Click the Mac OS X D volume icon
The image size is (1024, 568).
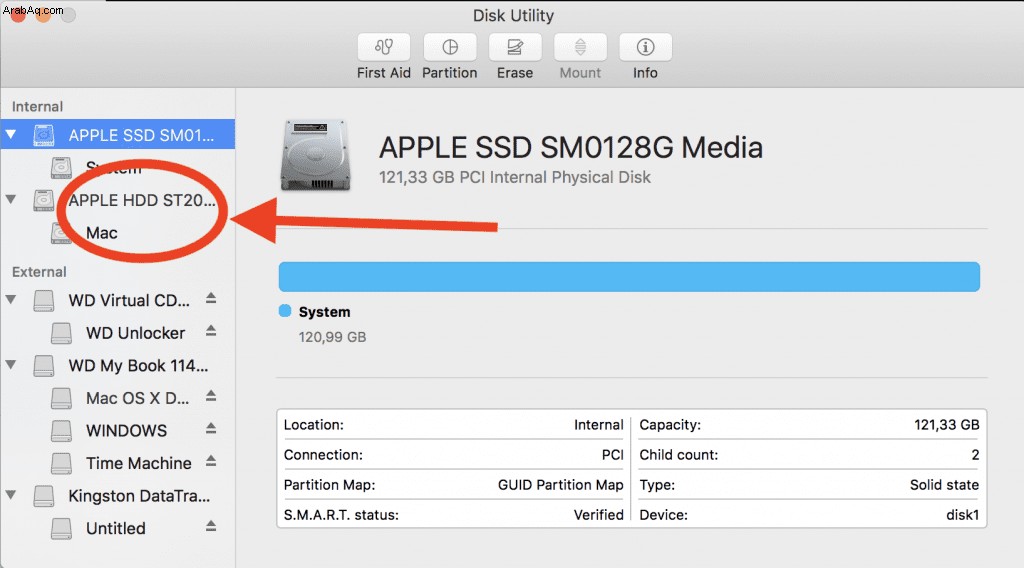(61, 398)
